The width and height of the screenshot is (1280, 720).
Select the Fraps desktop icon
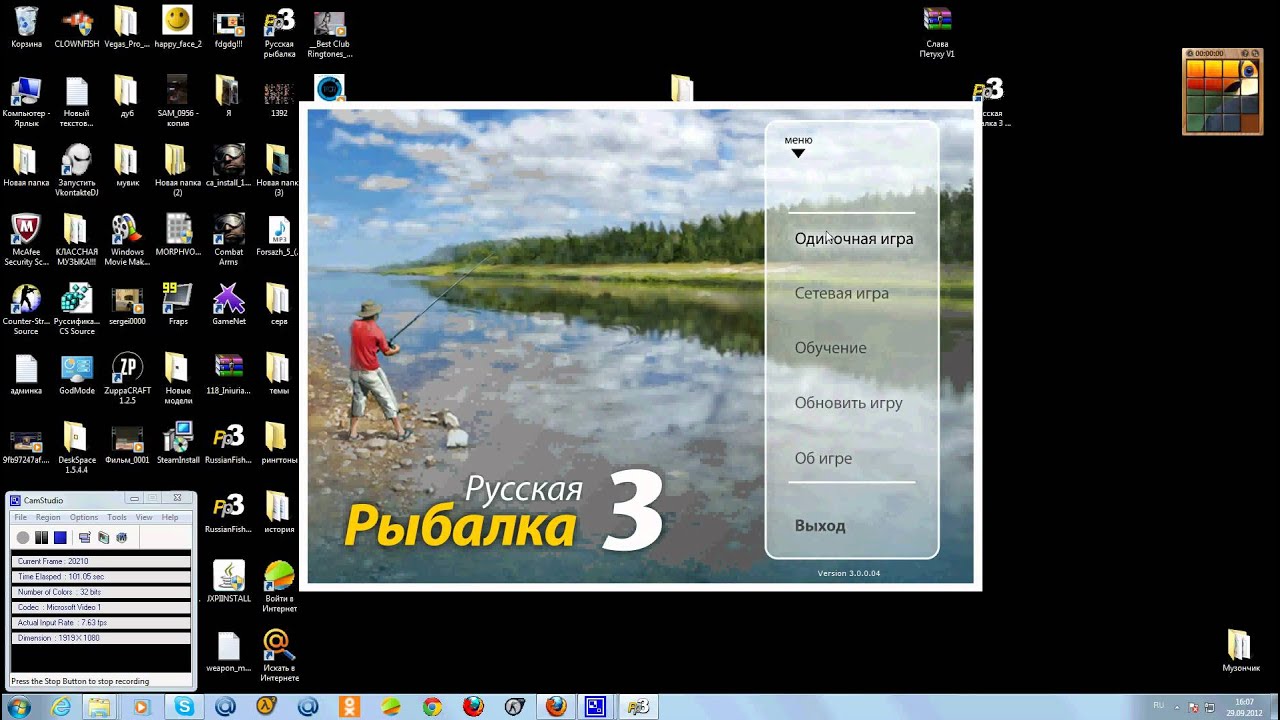pyautogui.click(x=178, y=304)
